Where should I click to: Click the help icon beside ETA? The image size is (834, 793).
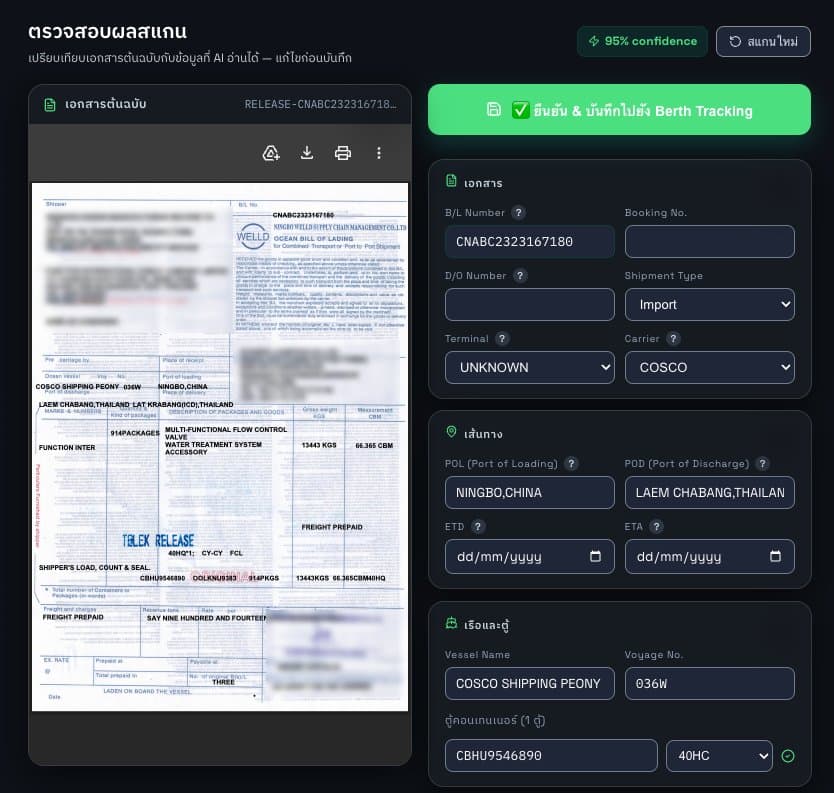tap(657, 527)
